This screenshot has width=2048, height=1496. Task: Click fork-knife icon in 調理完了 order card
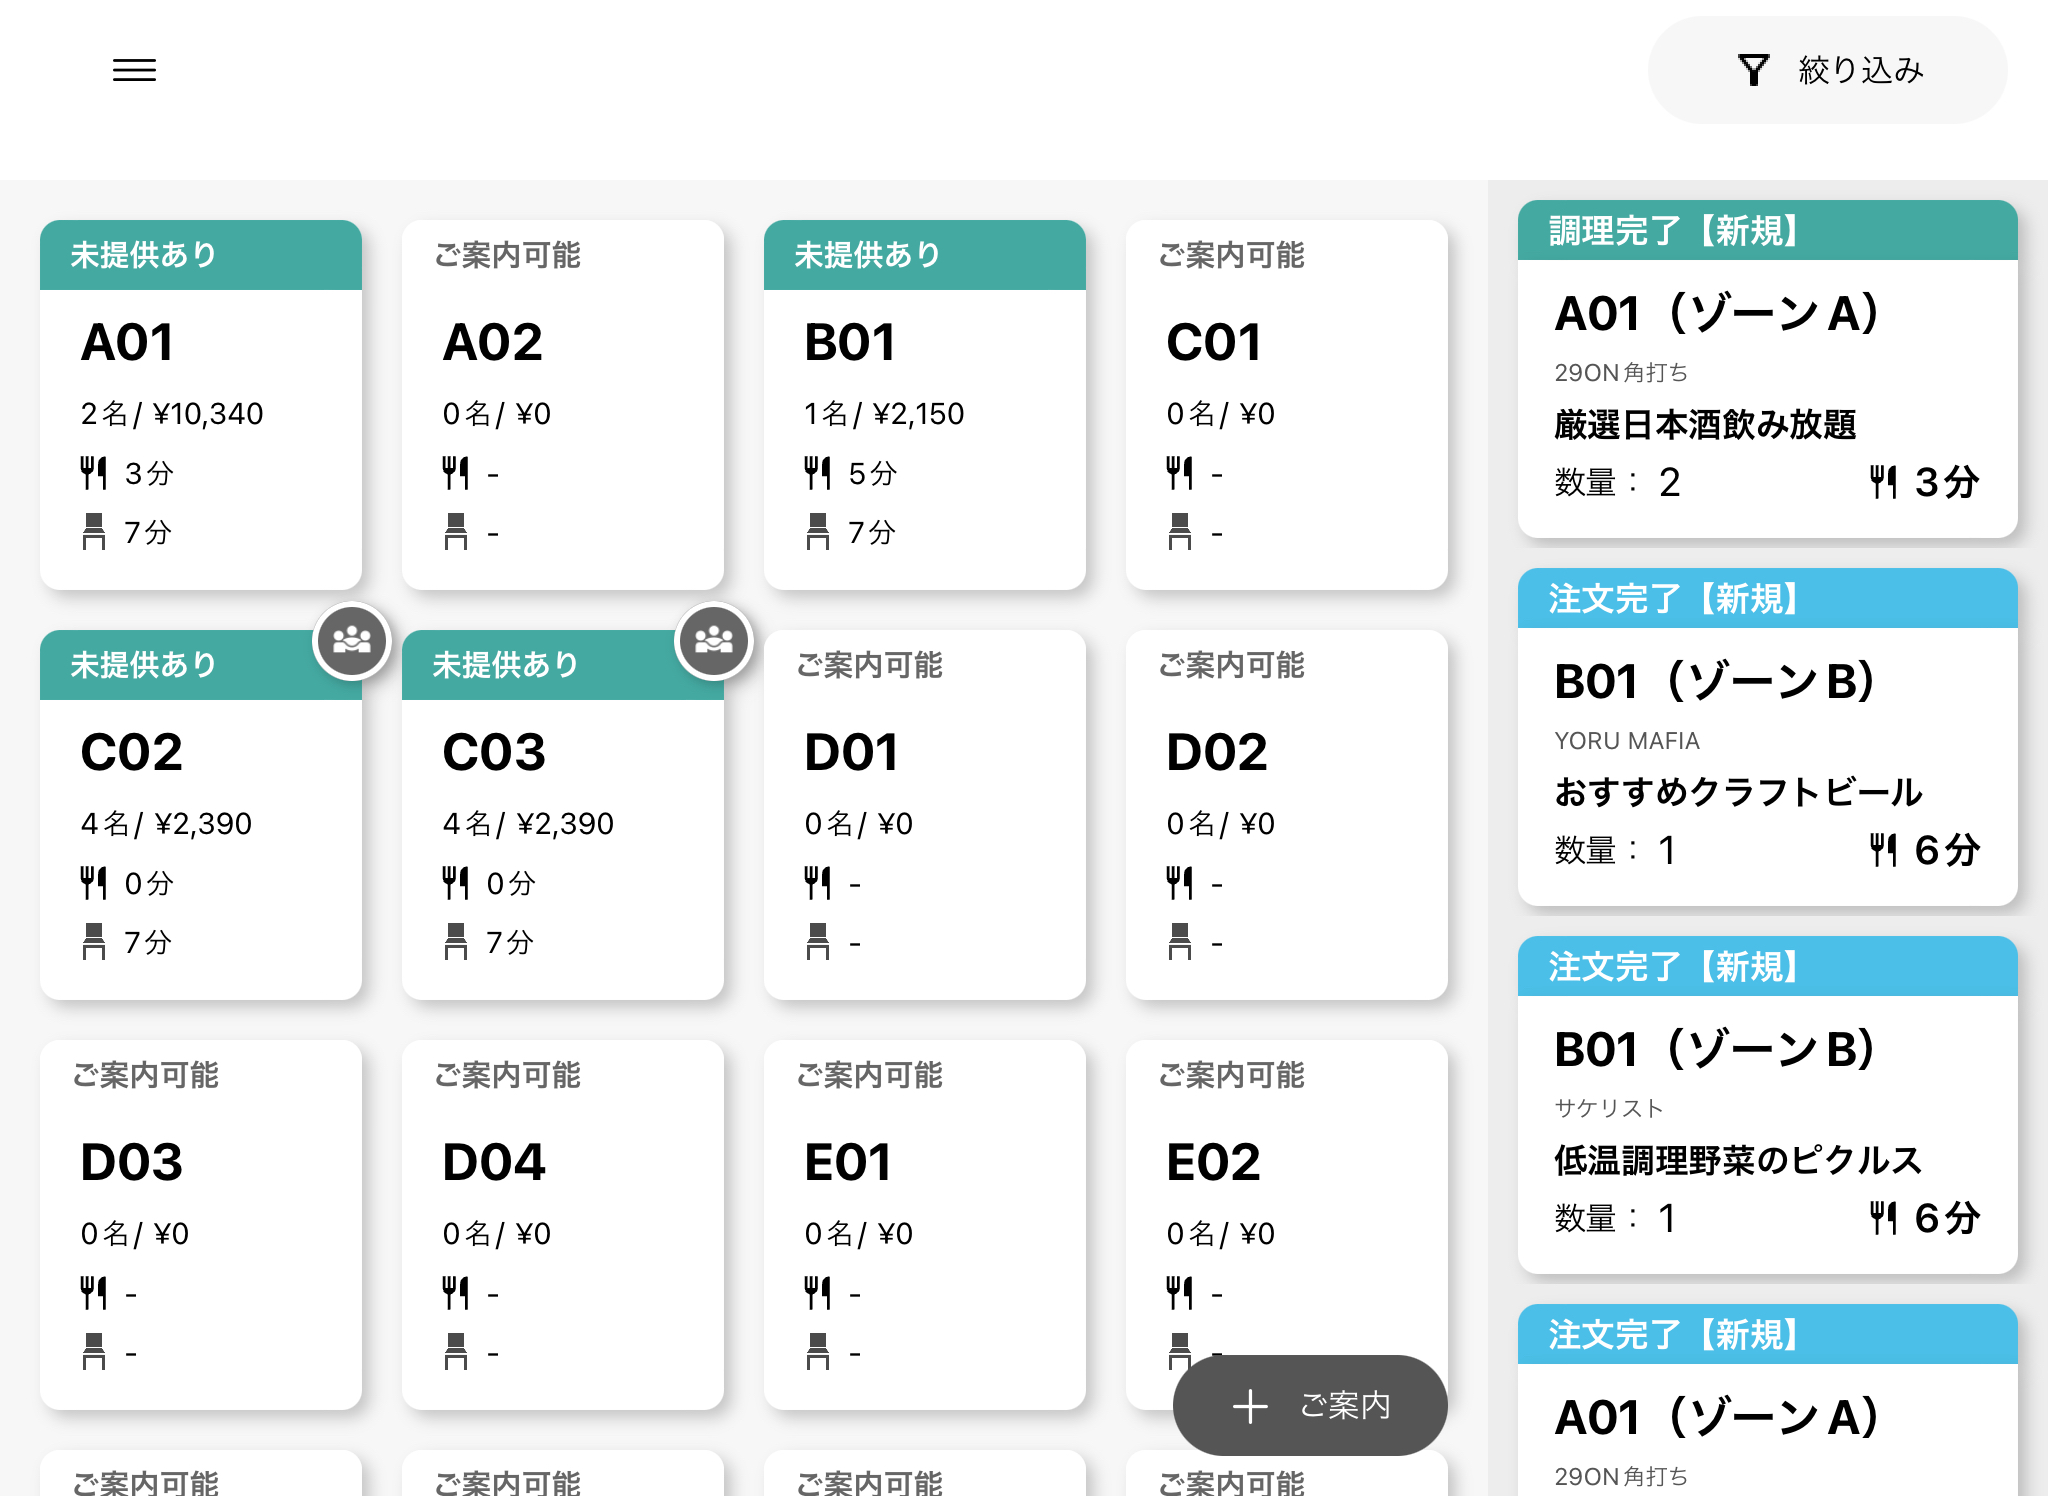click(1883, 482)
